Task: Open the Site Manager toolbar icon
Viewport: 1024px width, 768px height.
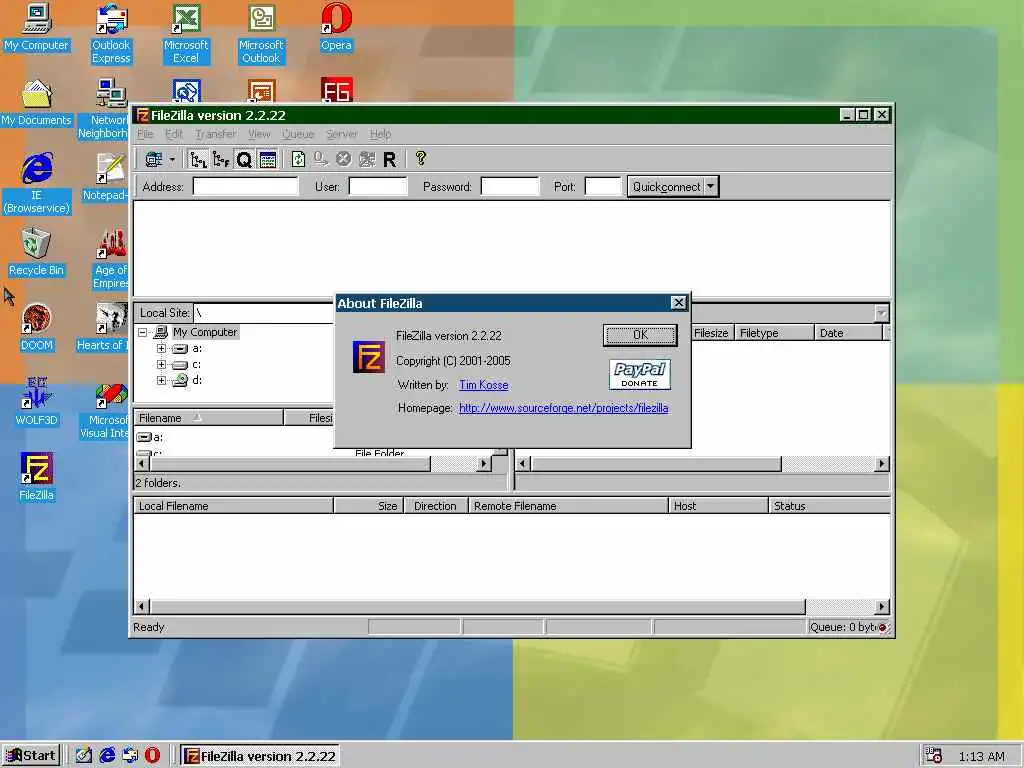Action: tap(153, 159)
